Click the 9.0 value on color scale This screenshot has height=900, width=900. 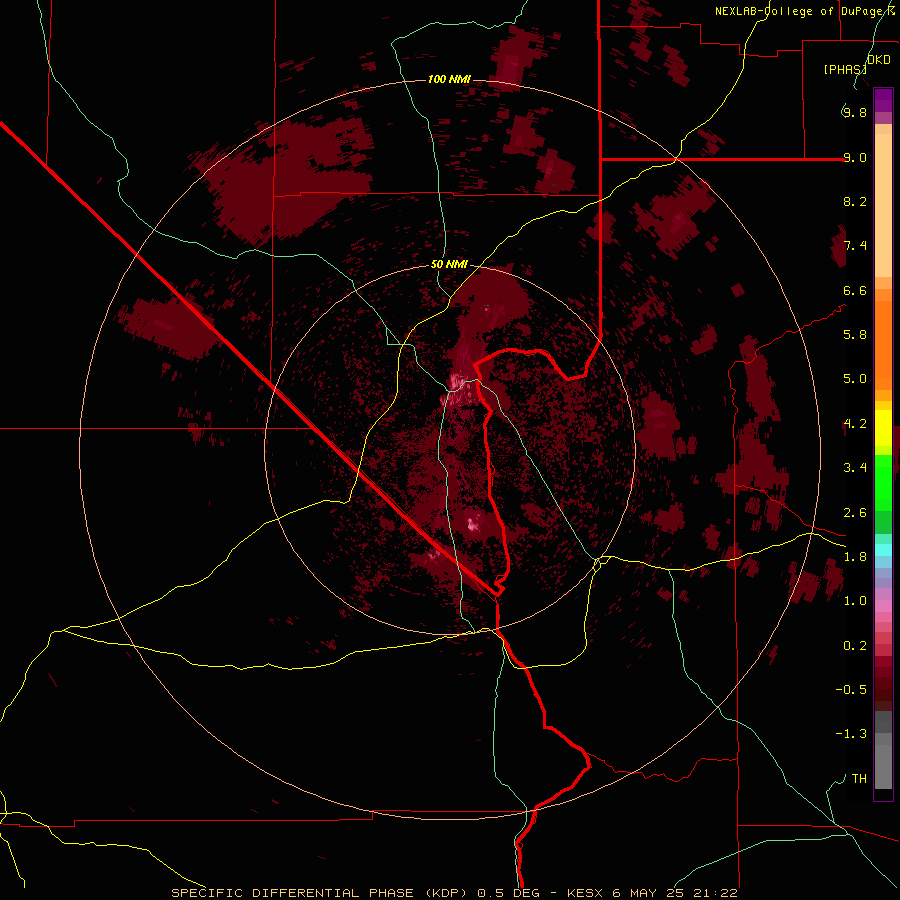coord(855,157)
